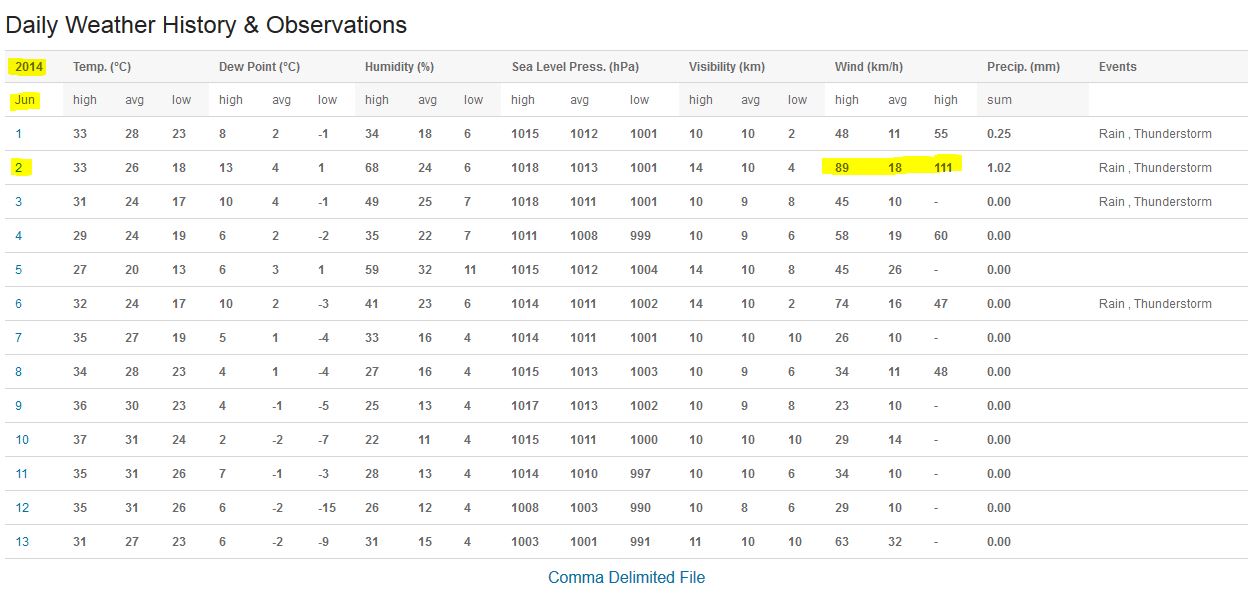
Task: Click the highlighted wind value 111
Action: coord(942,167)
